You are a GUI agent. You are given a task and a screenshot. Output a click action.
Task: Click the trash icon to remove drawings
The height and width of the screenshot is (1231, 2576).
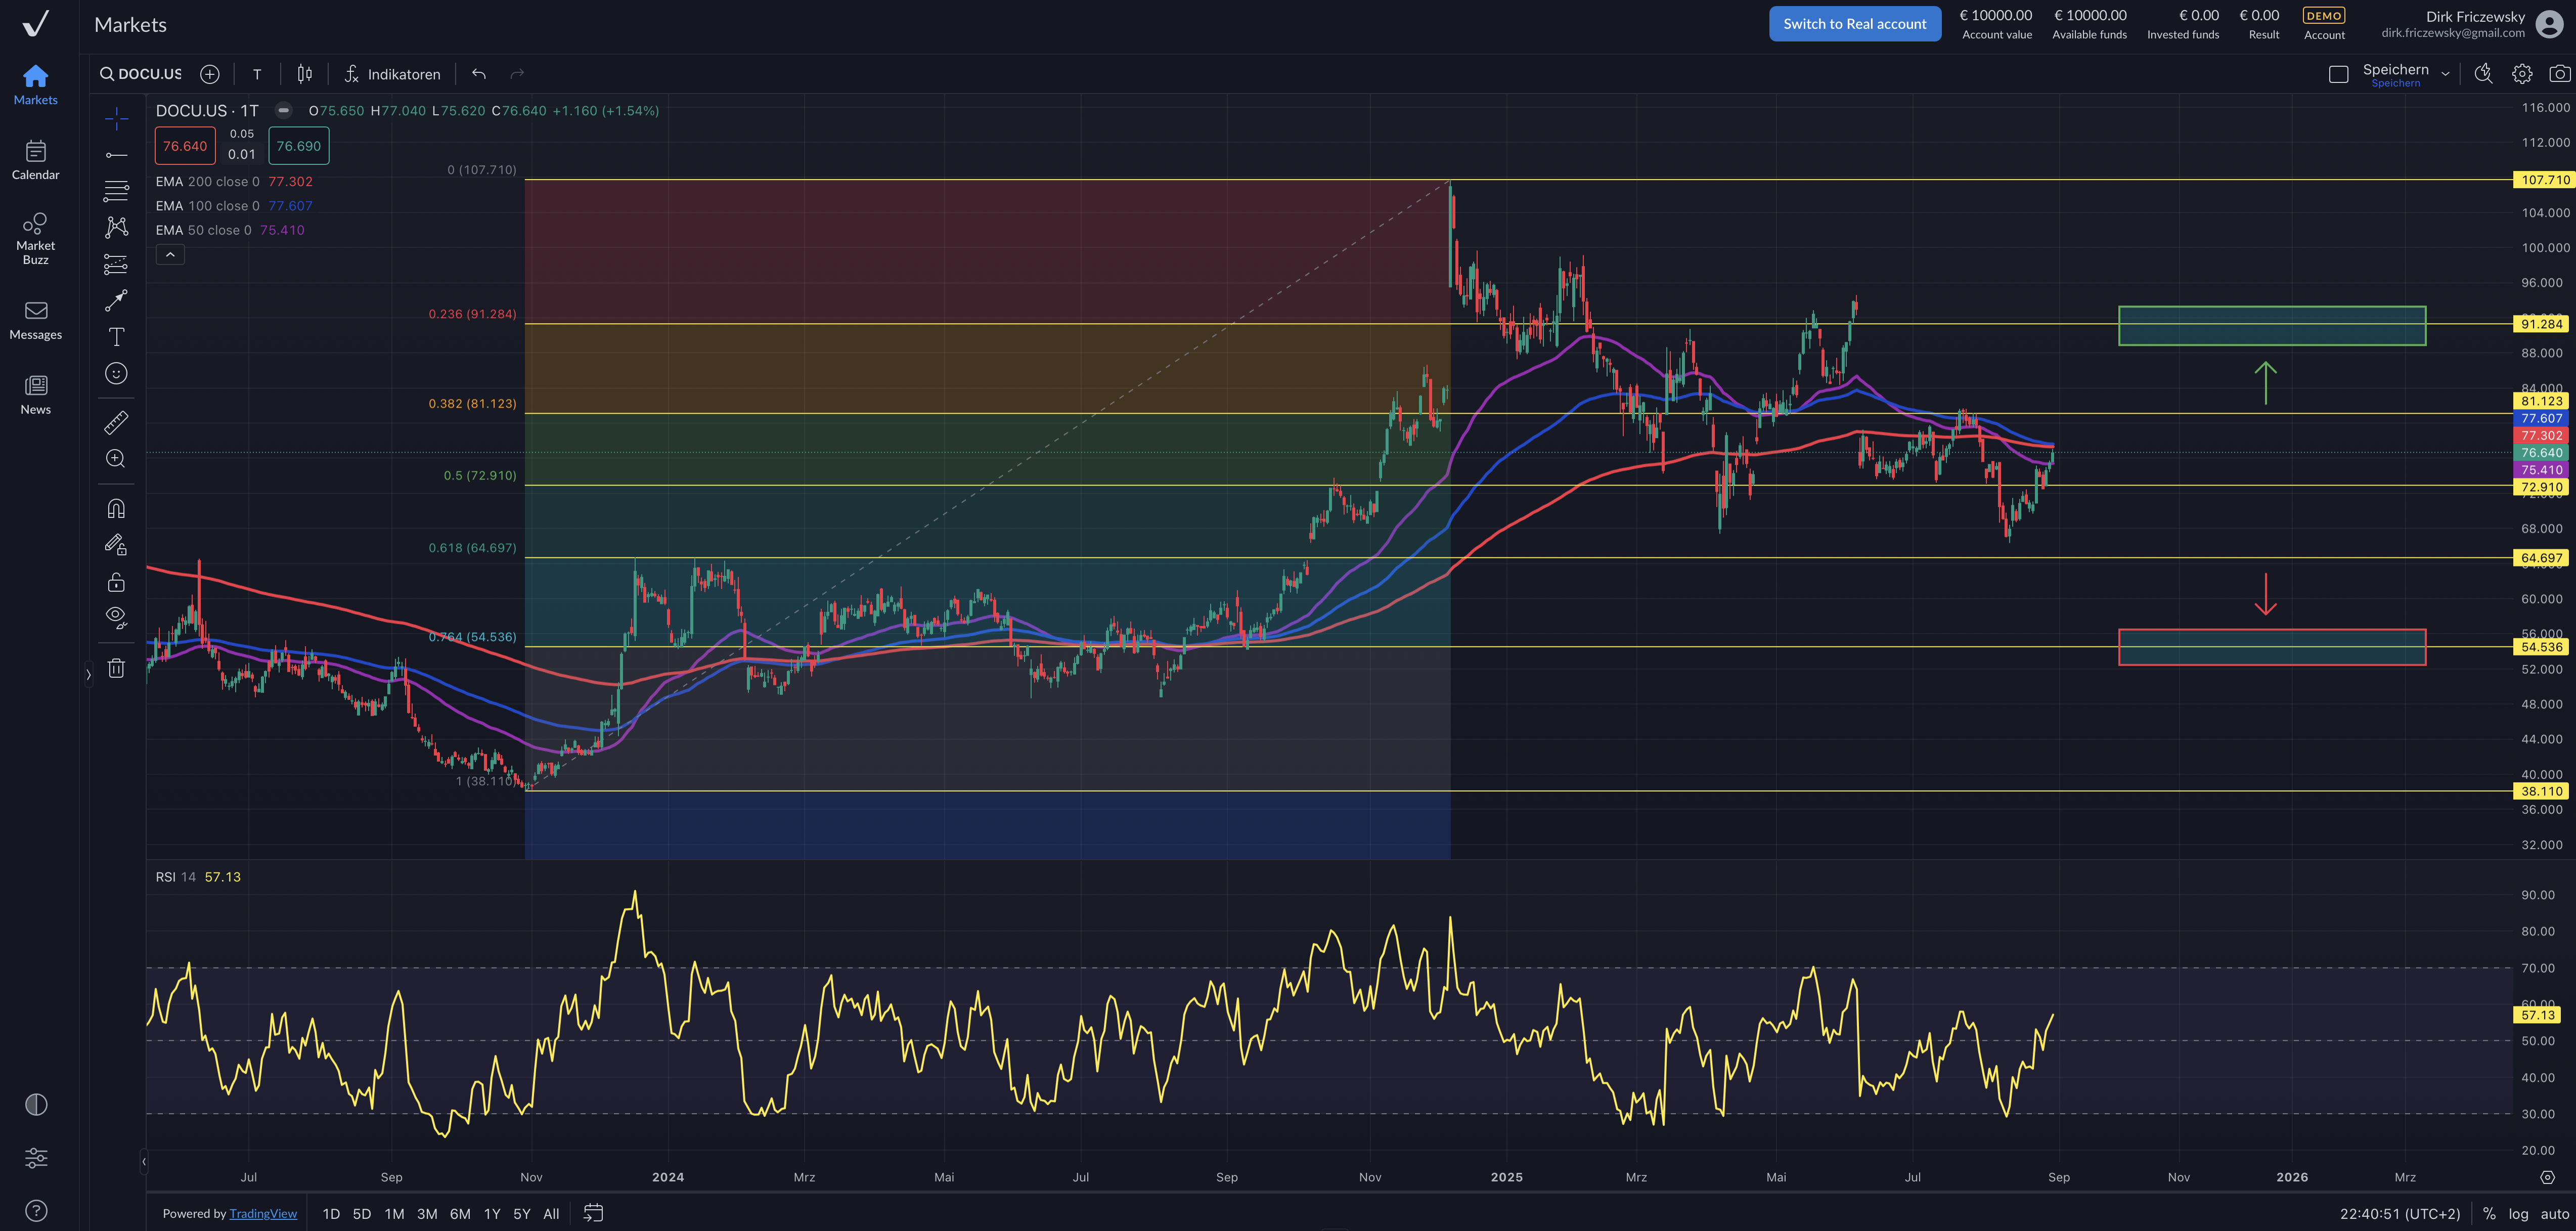pos(116,668)
